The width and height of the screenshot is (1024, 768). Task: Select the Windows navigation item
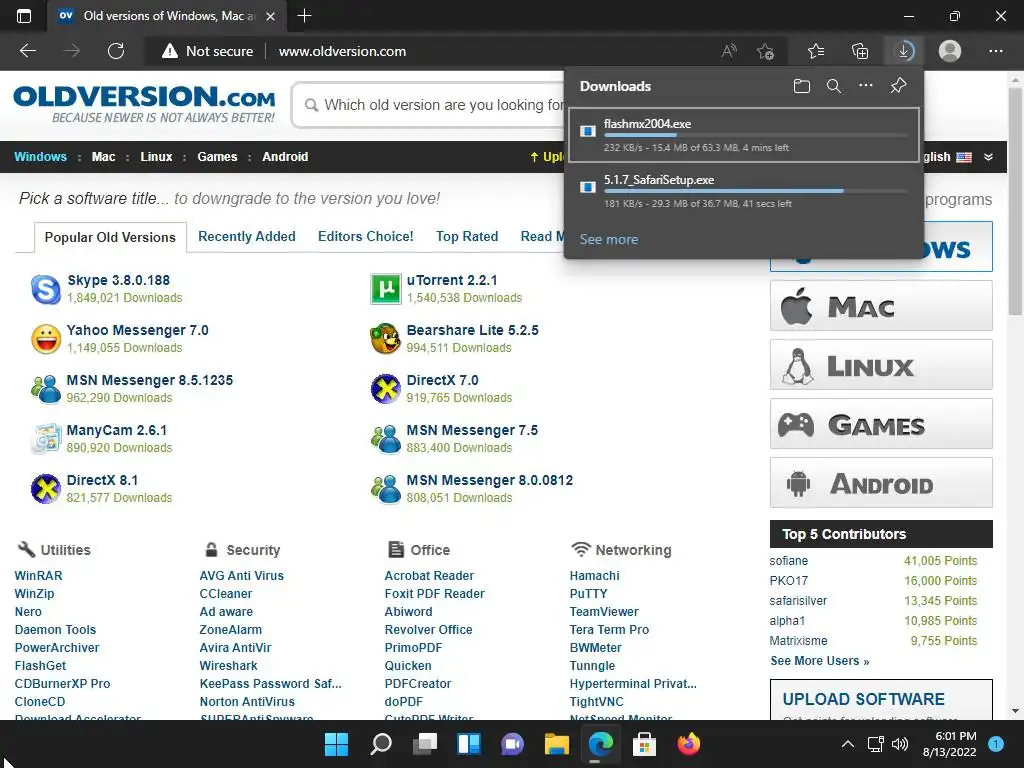pos(40,157)
